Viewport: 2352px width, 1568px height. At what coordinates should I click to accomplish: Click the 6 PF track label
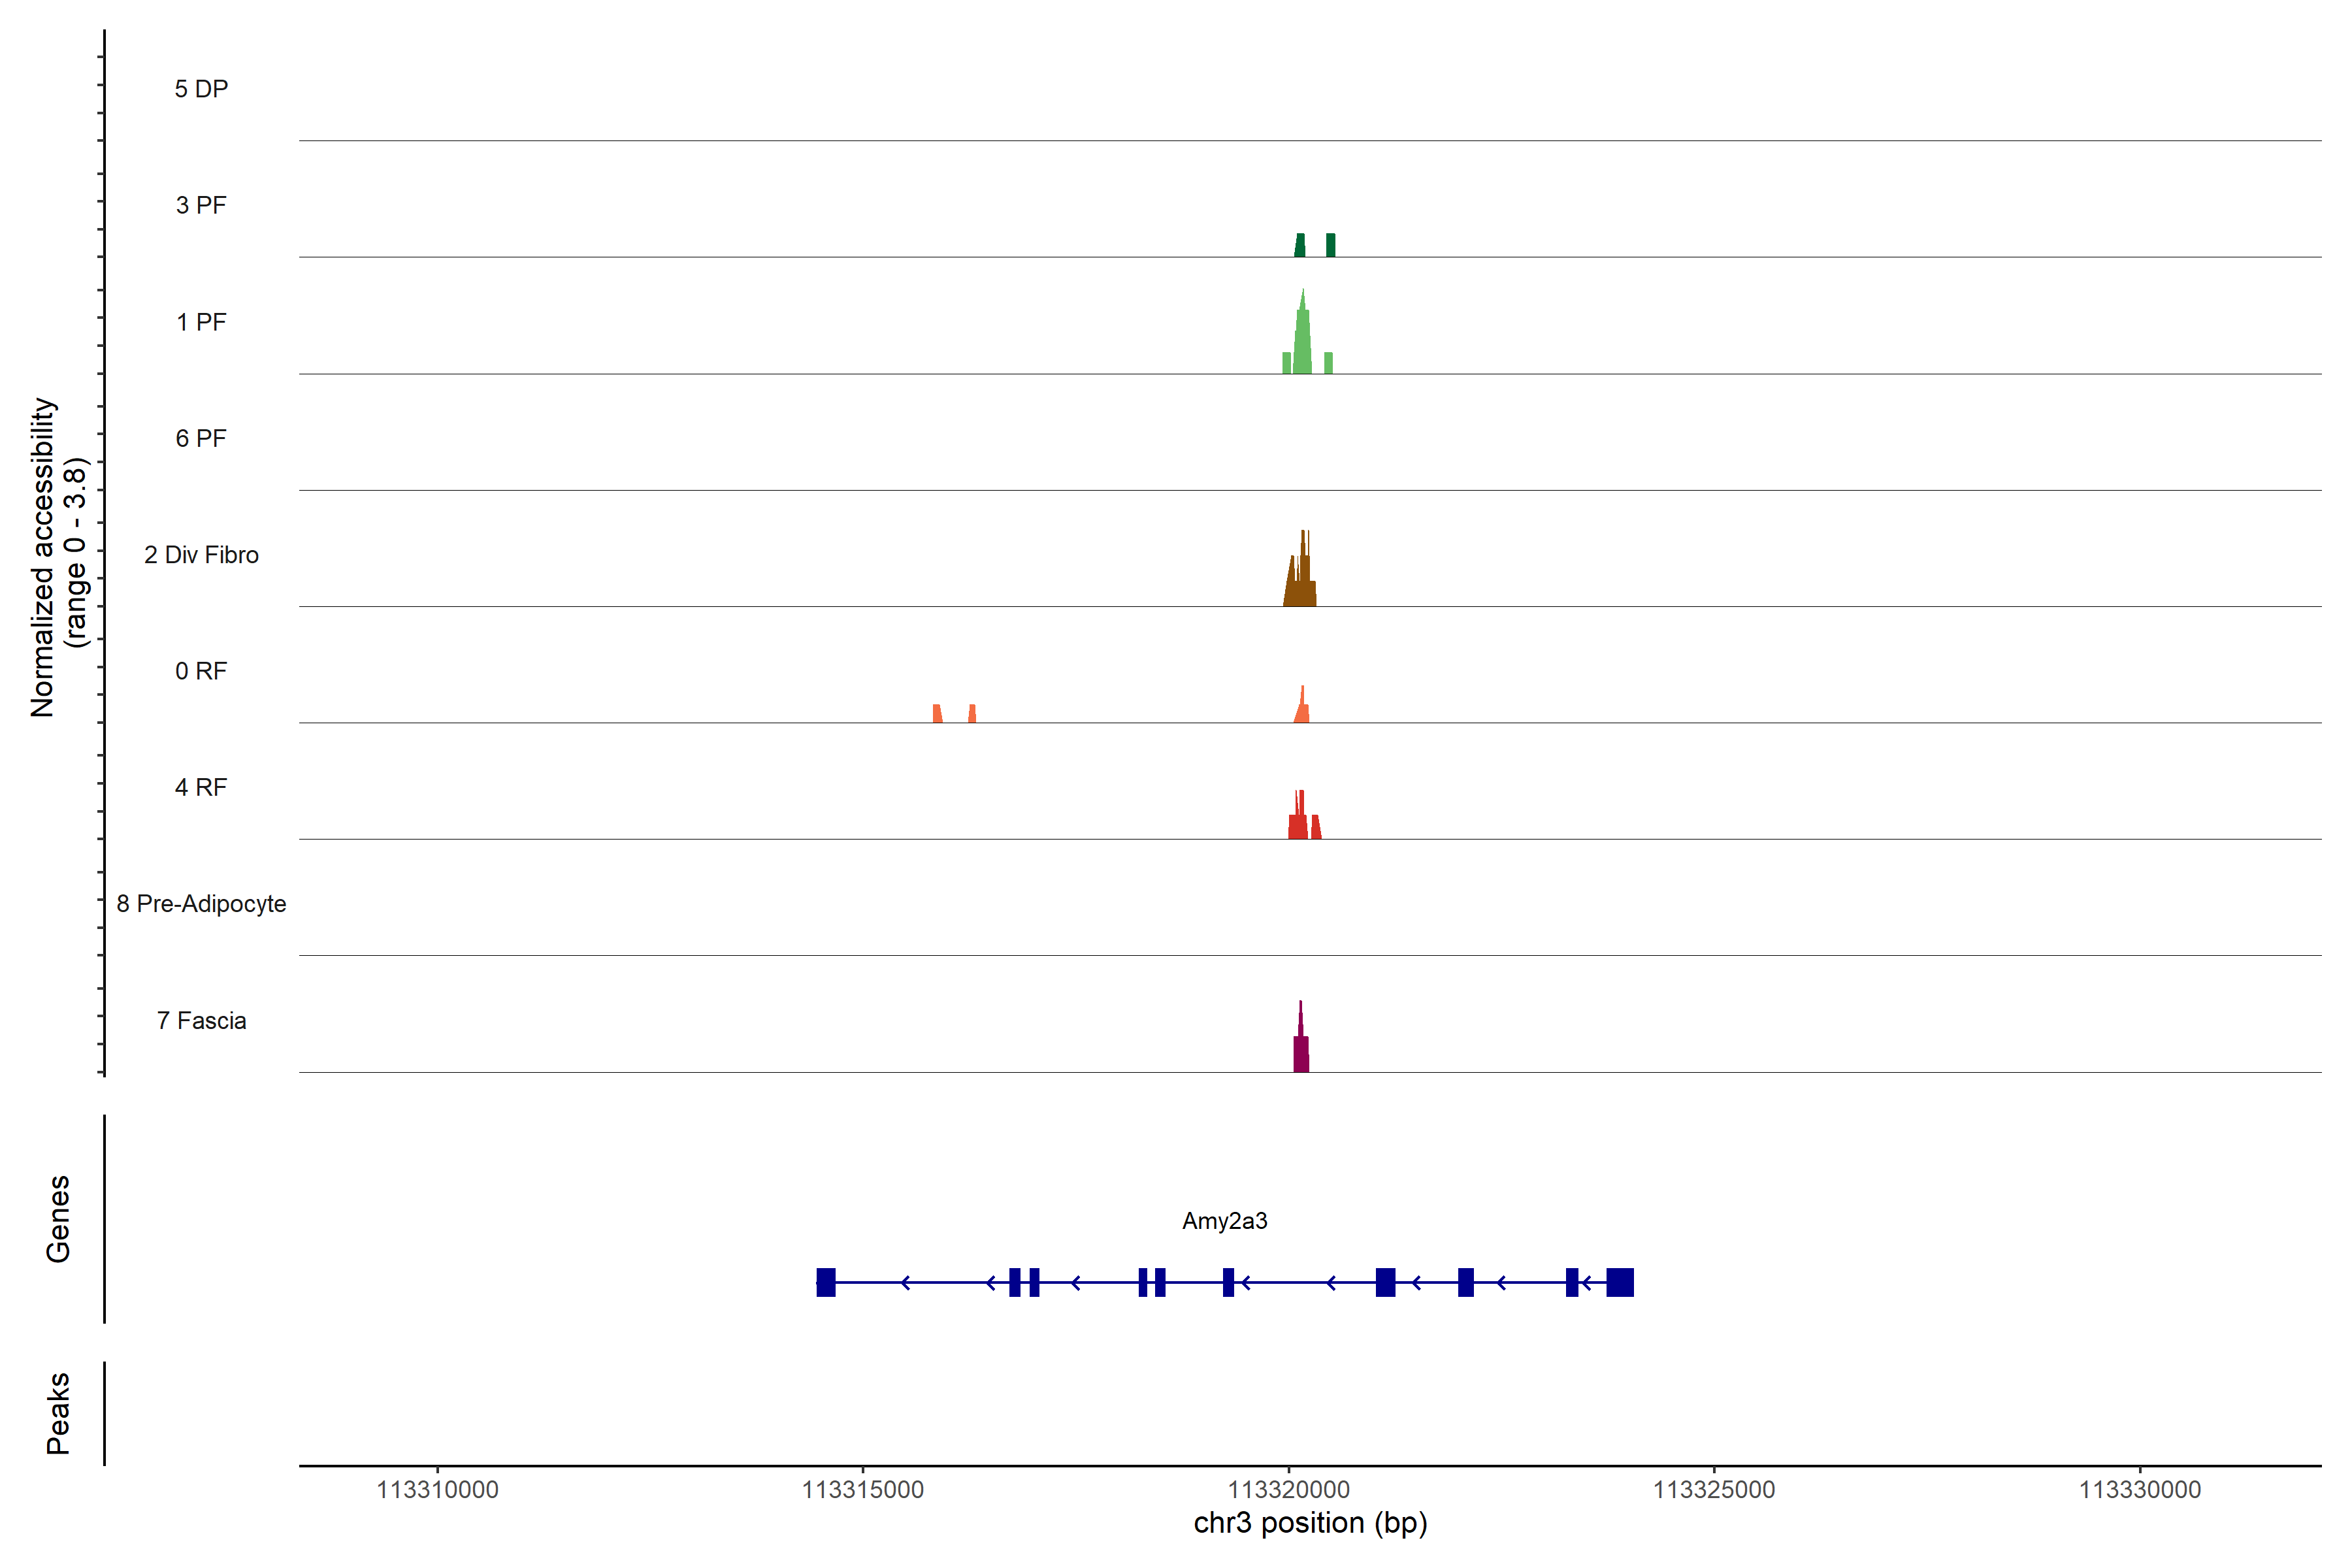pos(201,438)
